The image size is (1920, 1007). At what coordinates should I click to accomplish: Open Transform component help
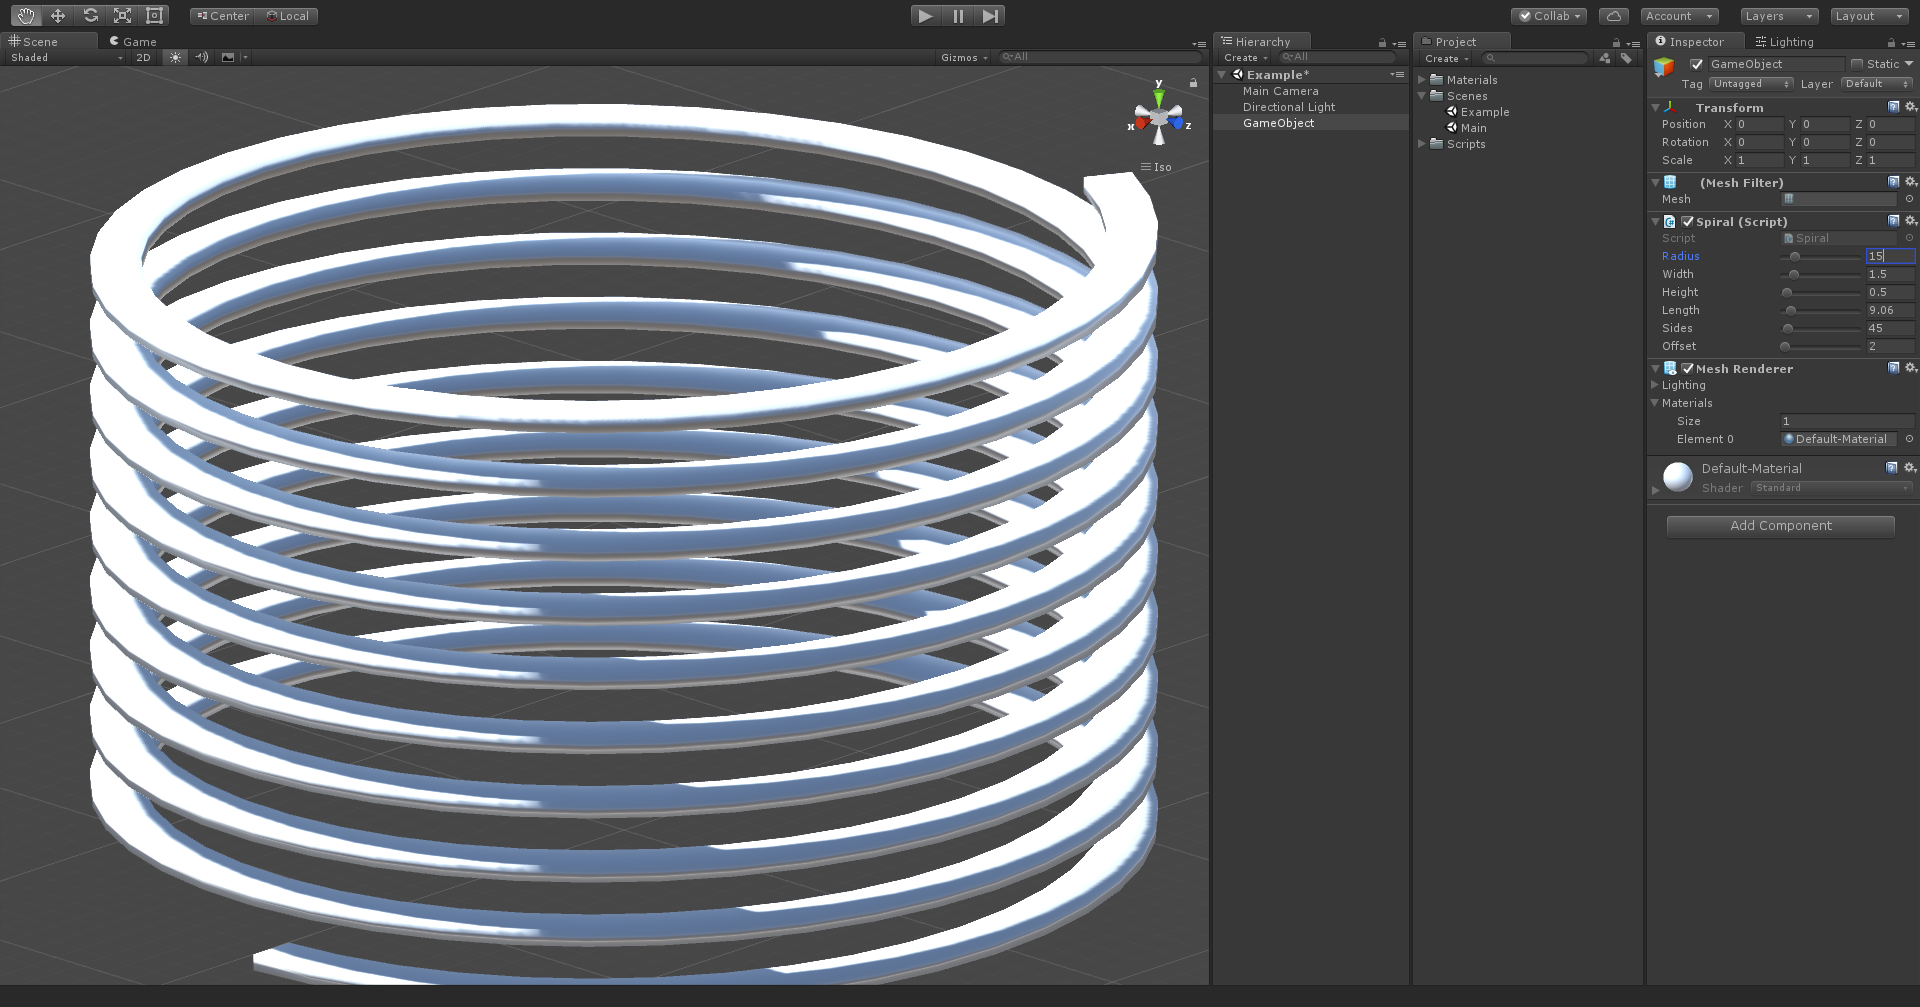pyautogui.click(x=1893, y=107)
